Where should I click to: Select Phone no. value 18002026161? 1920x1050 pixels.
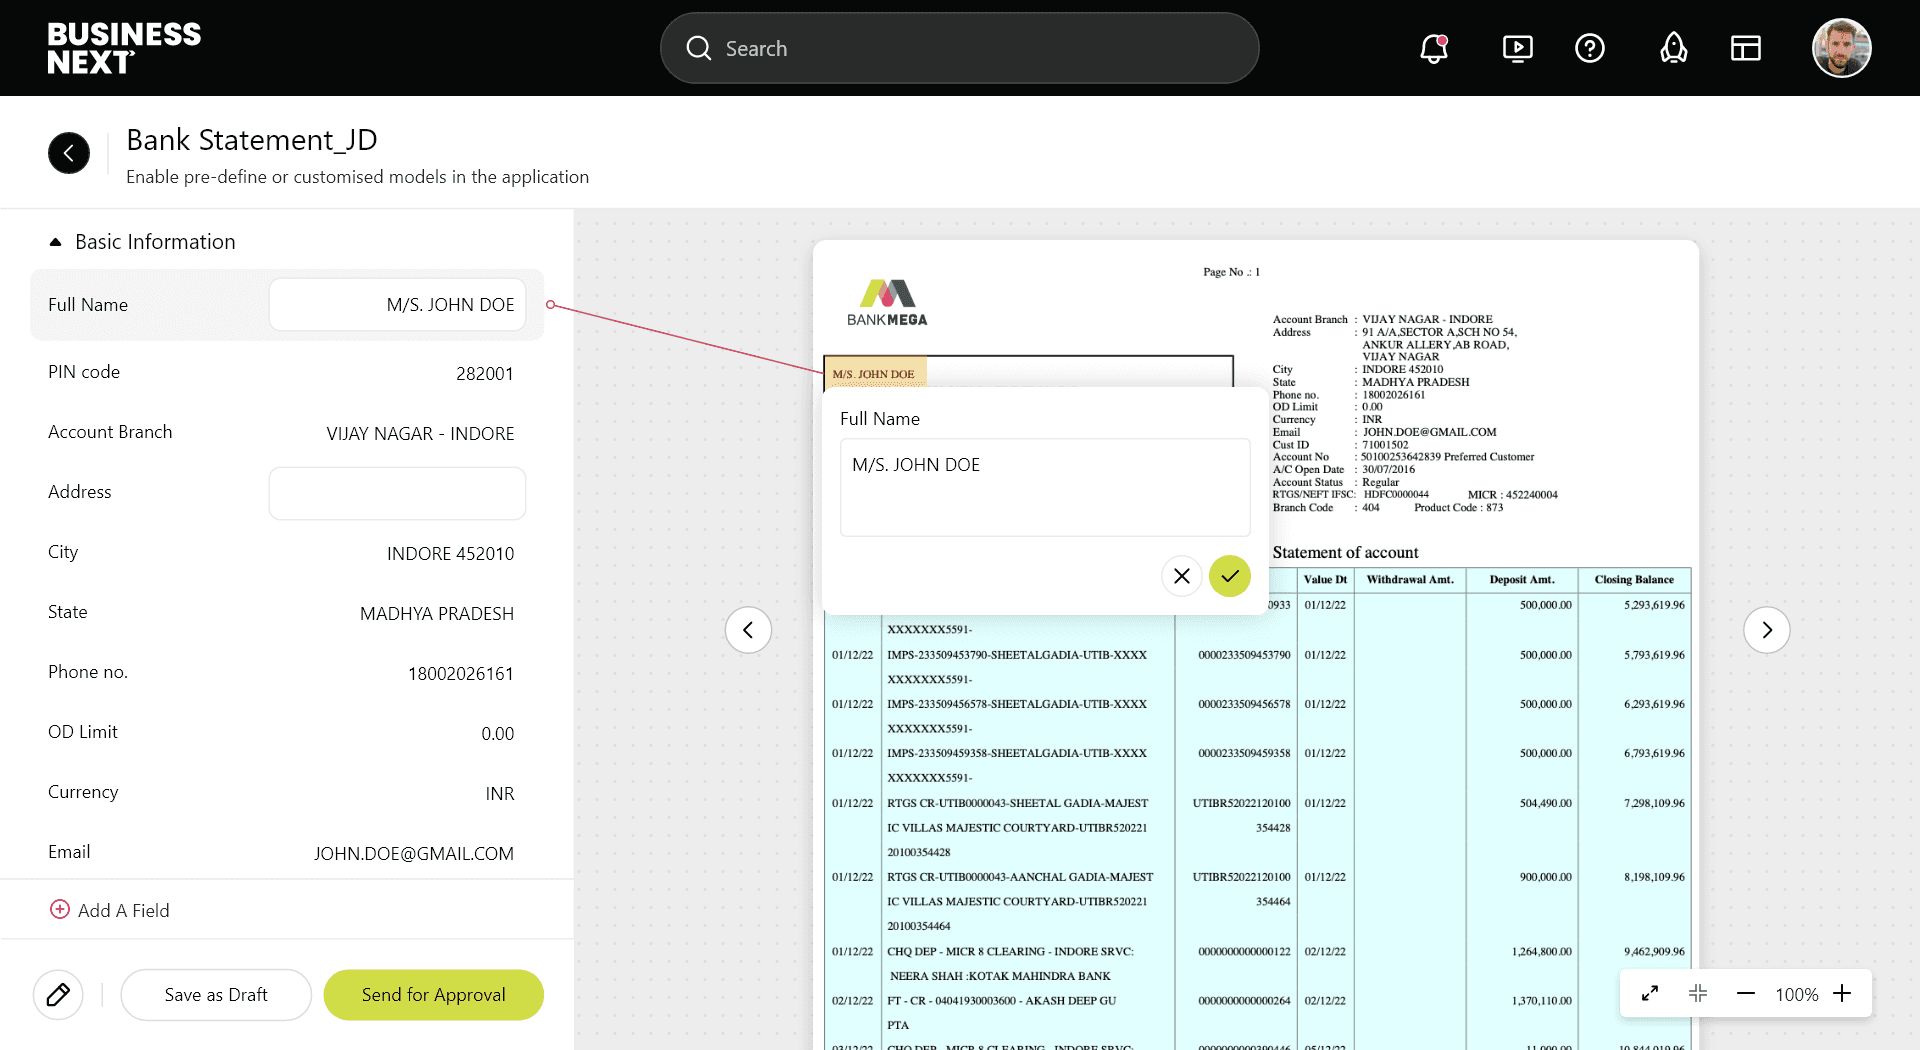[x=461, y=674]
